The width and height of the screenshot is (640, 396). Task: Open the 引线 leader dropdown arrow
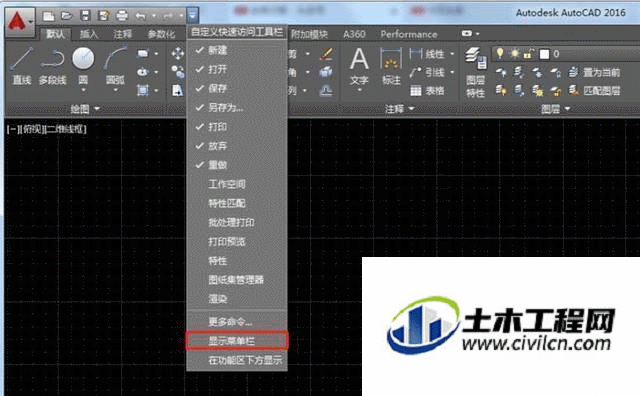coord(452,72)
